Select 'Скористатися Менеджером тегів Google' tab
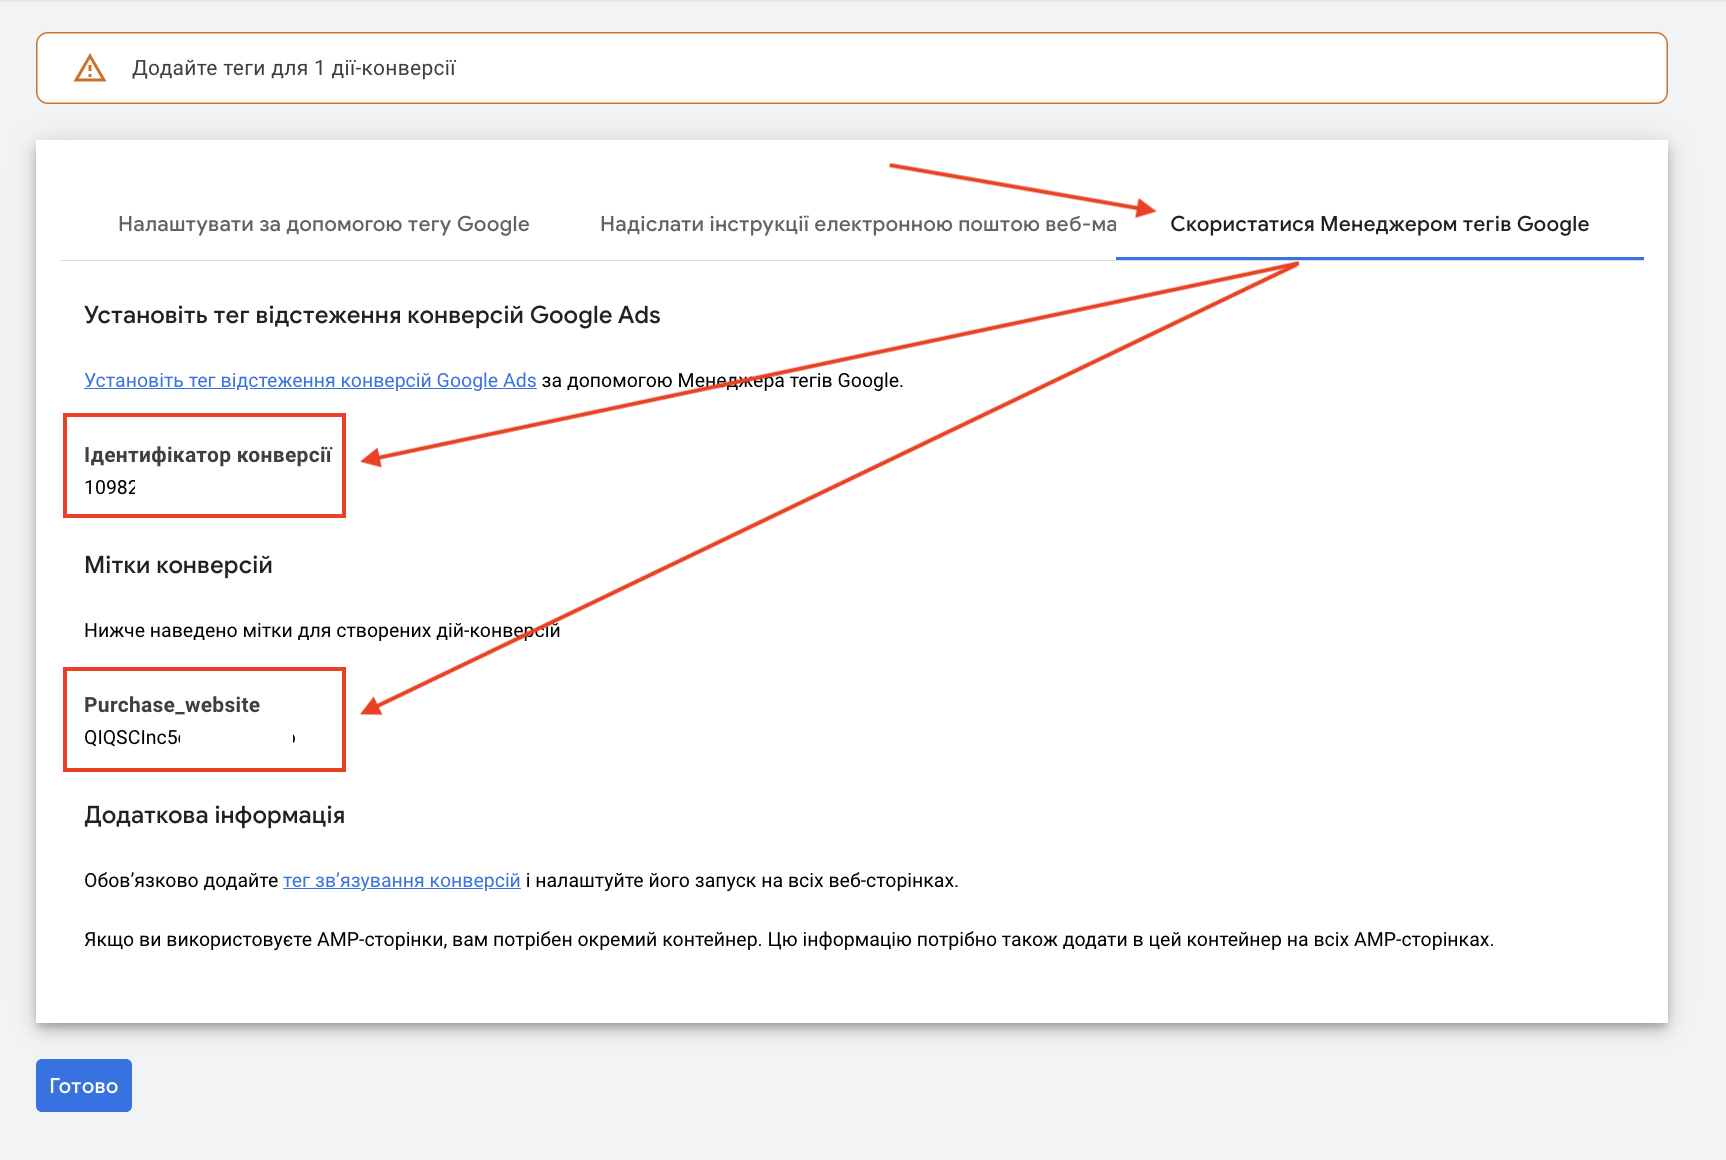1726x1160 pixels. (1379, 224)
